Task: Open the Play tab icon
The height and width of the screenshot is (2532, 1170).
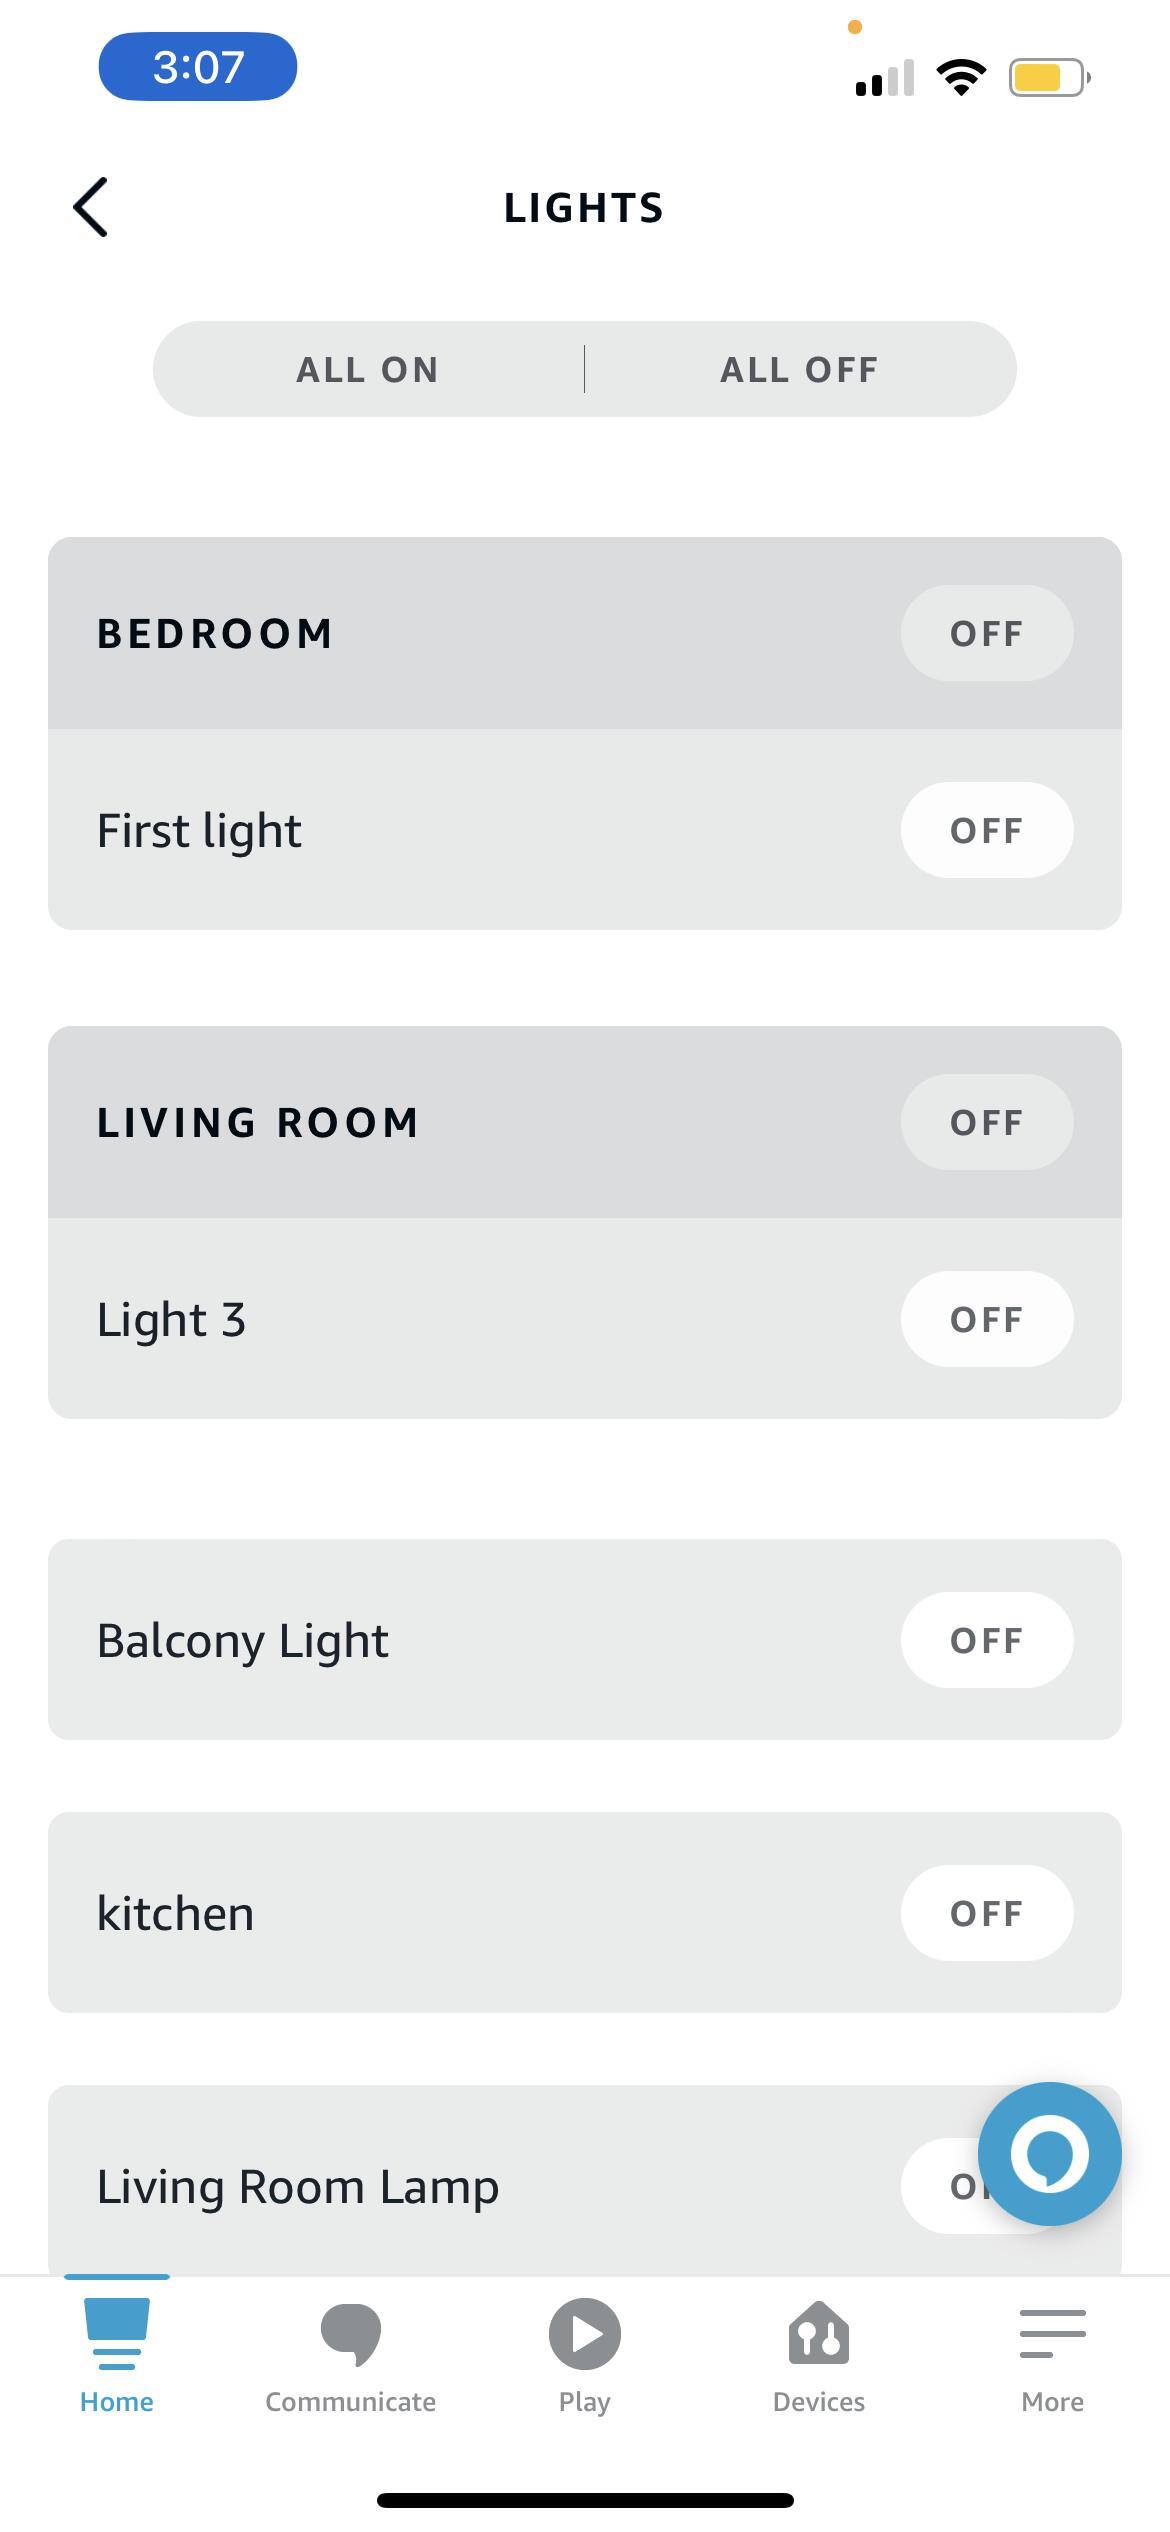Action: coord(584,2333)
